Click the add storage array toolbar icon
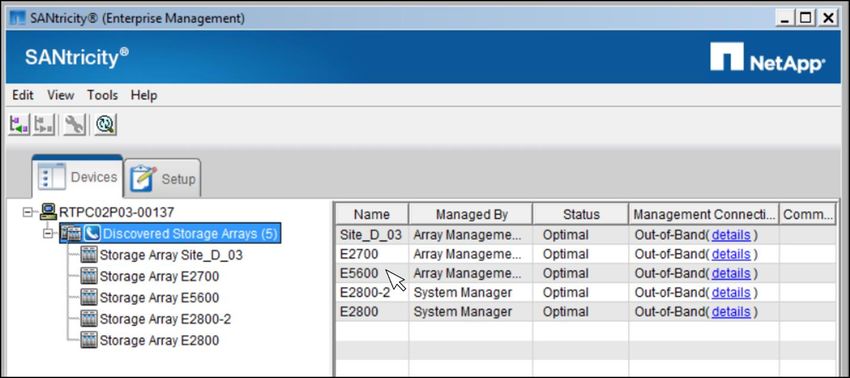 click(19, 125)
